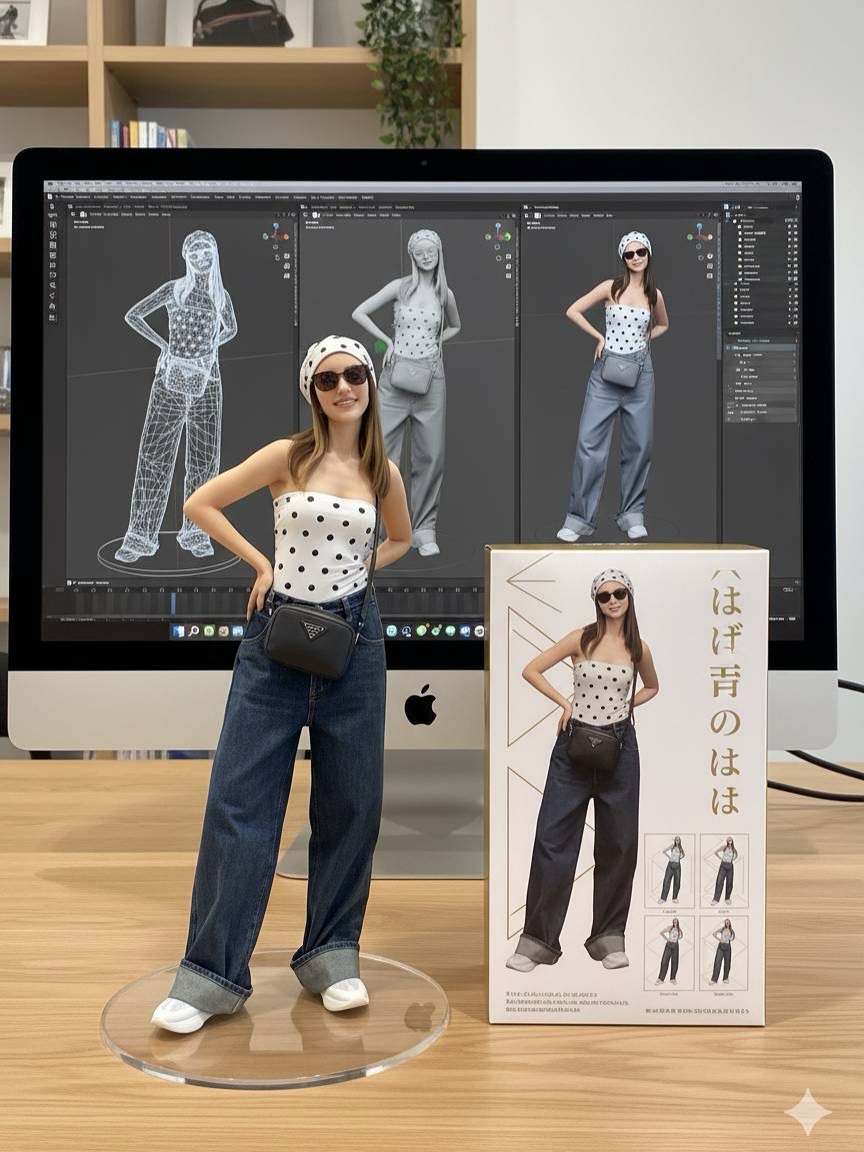Click orange axis handle on textured viewport gizmo
Image resolution: width=864 pixels, height=1152 pixels.
pyautogui.click(x=710, y=237)
